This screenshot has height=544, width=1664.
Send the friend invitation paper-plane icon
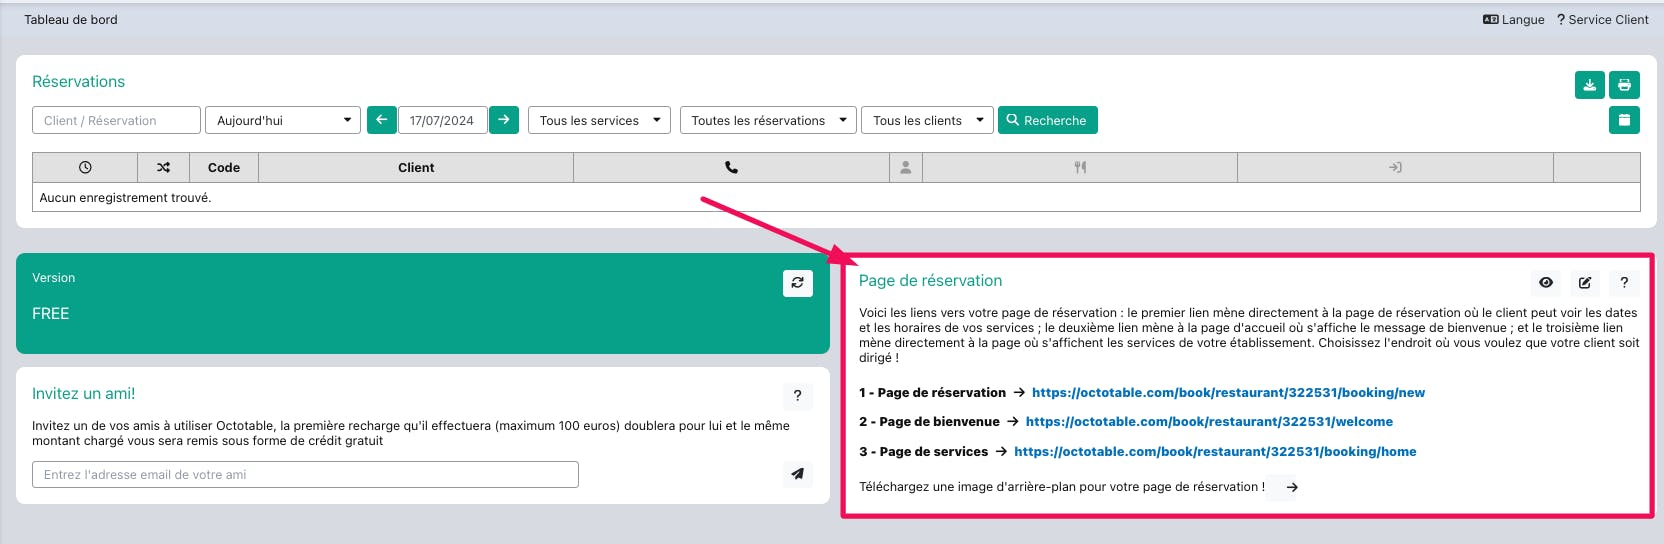(797, 474)
